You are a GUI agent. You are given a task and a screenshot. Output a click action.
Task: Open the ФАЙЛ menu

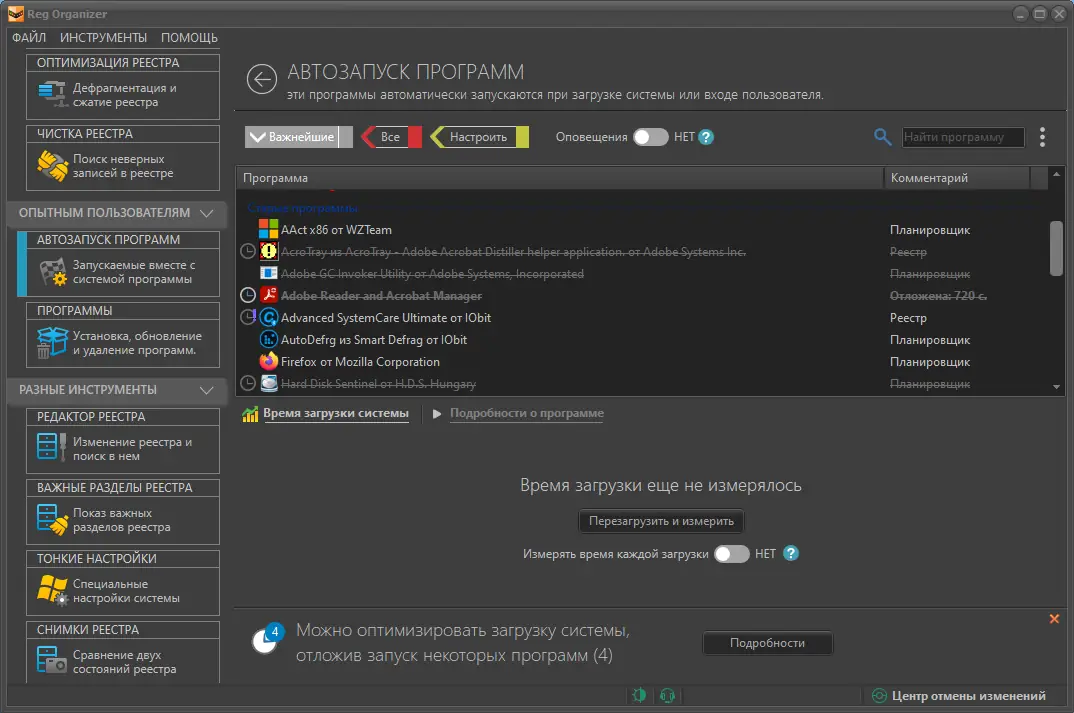(x=29, y=38)
